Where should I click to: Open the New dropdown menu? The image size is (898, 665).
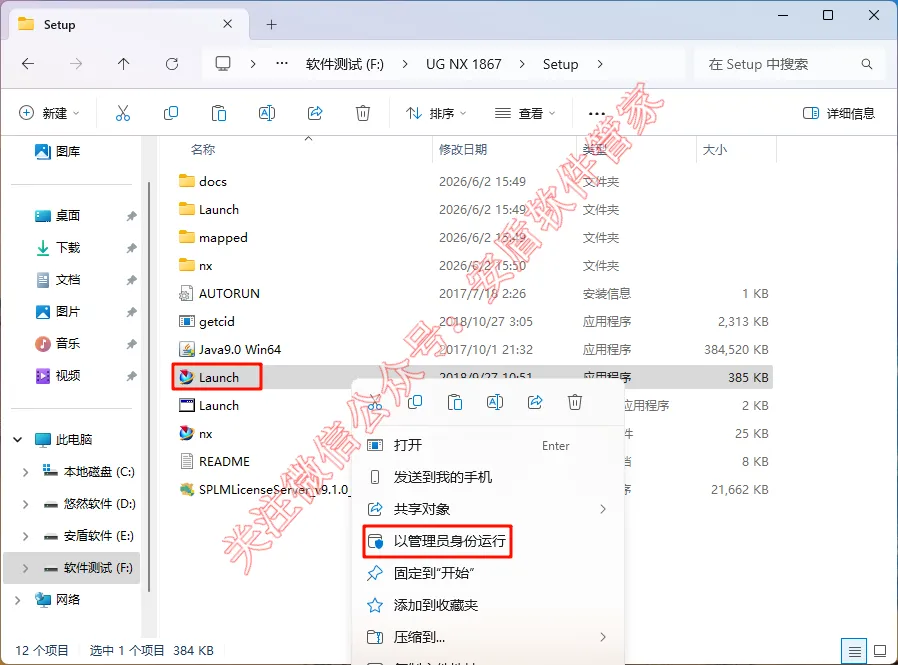click(49, 113)
